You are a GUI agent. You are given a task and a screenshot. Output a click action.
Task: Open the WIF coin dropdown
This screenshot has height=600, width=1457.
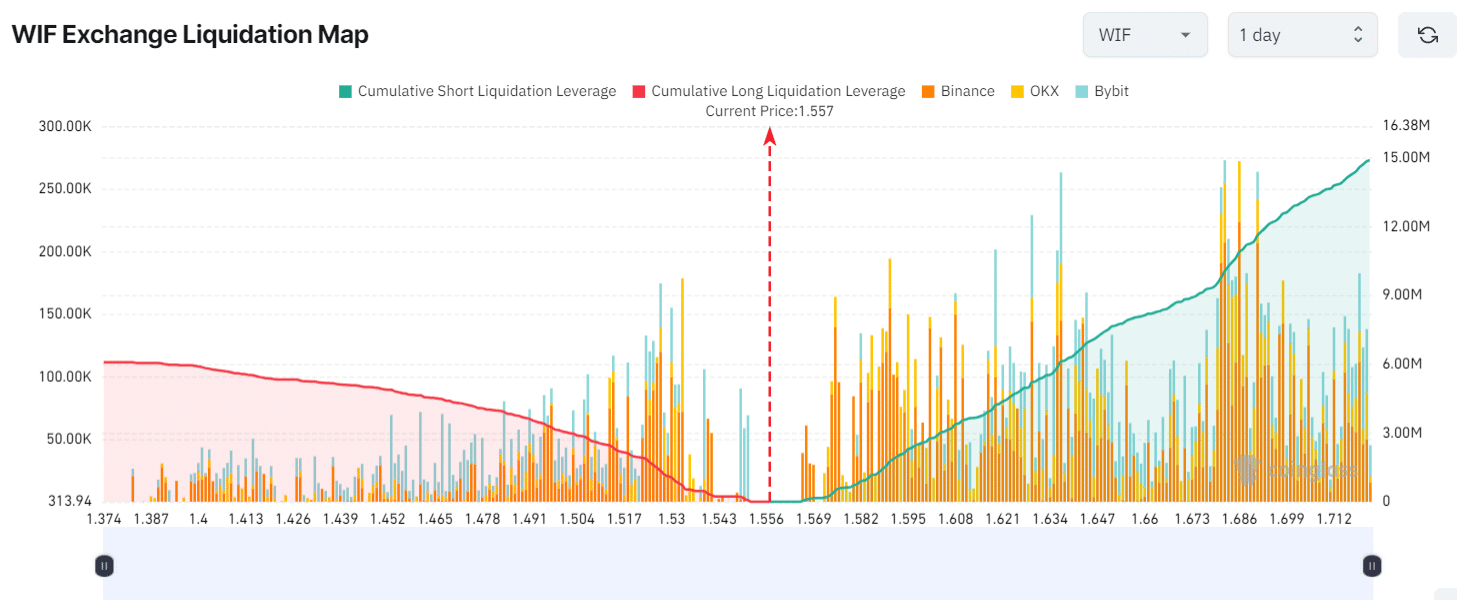(x=1145, y=35)
